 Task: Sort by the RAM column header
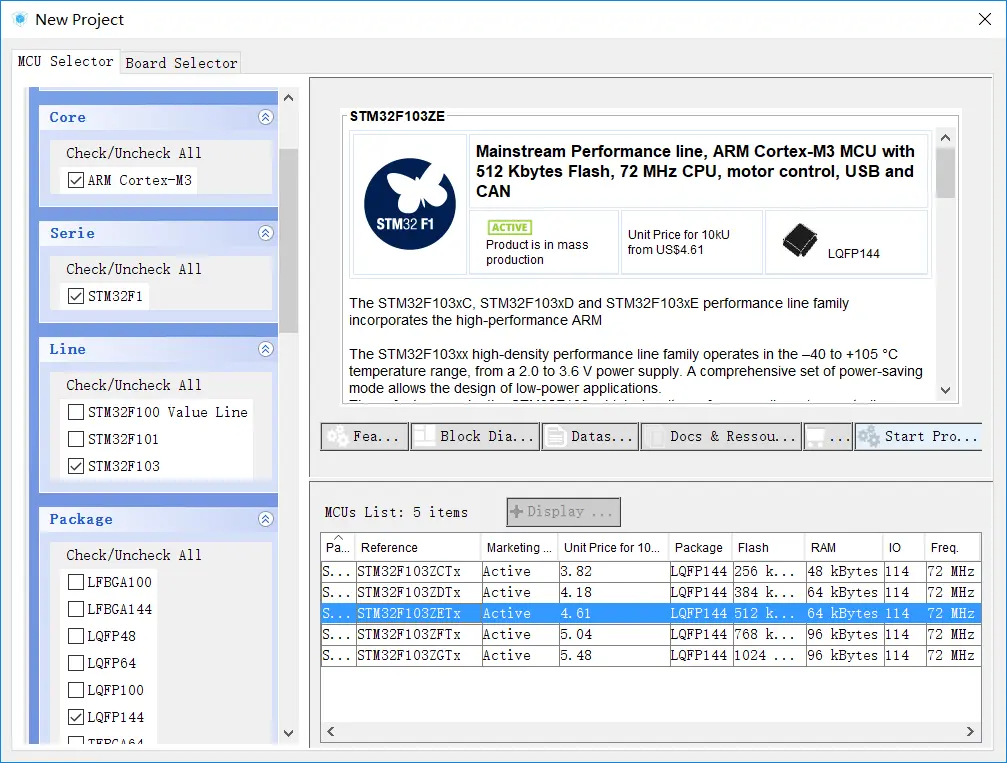[844, 547]
